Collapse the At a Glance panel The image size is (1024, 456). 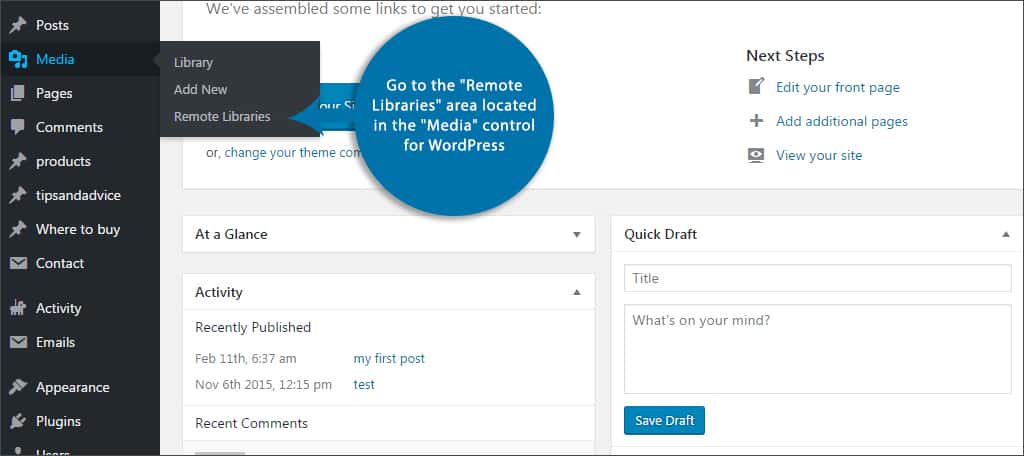[x=576, y=234]
